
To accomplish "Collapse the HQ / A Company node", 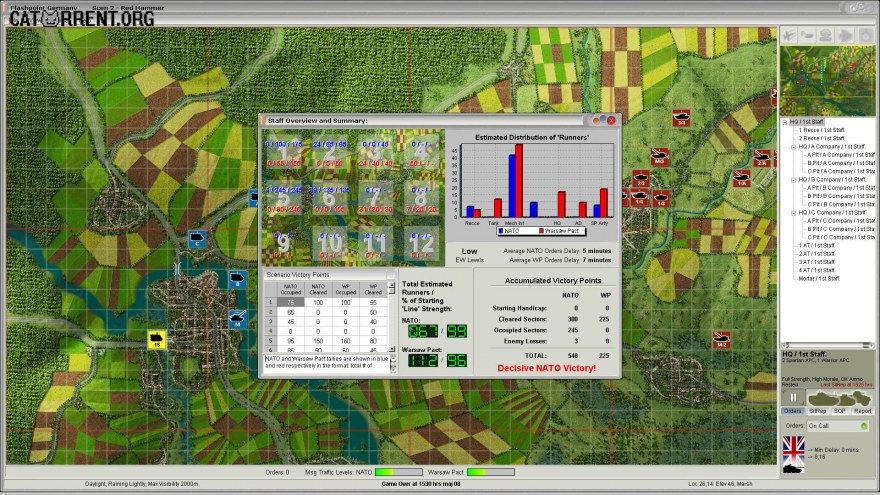I will (794, 146).
